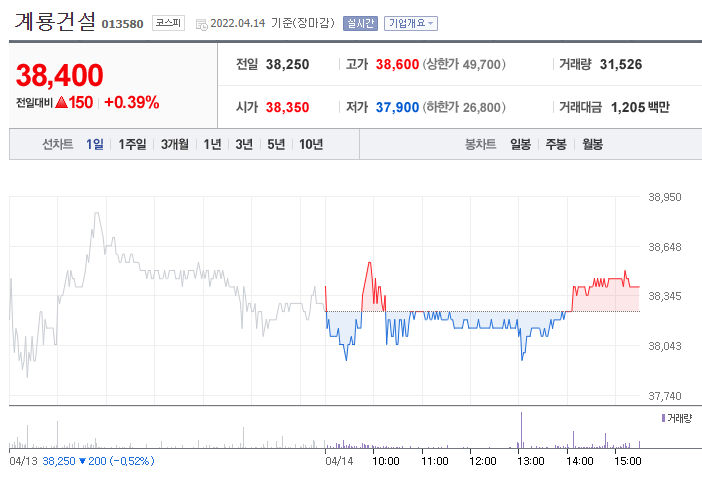Click the 38,043 y-axis label
The image size is (702, 483).
pos(665,346)
